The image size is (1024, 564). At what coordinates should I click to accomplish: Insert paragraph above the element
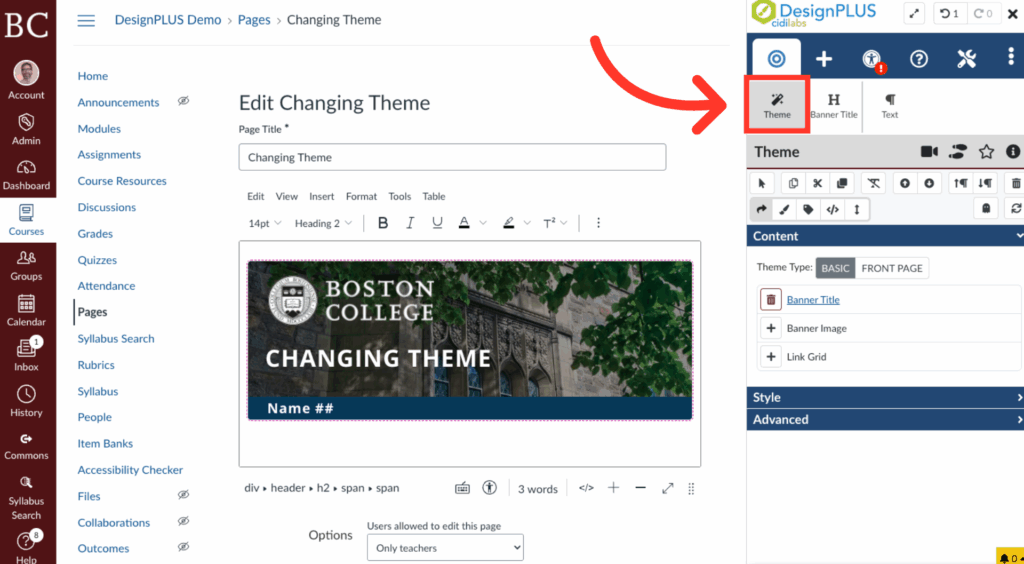click(961, 183)
